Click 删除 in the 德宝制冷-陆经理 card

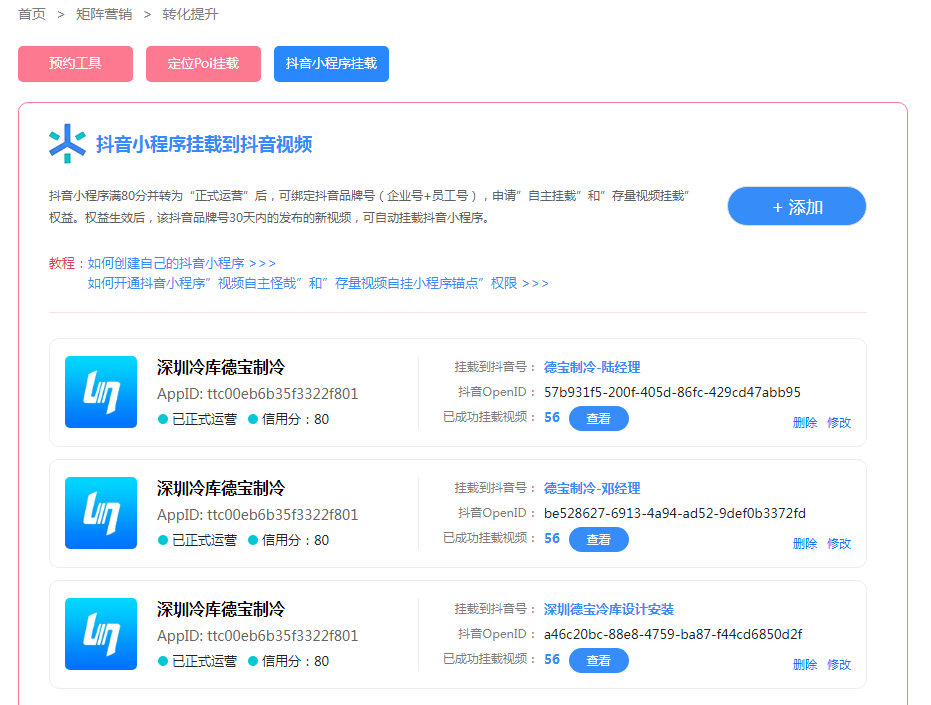pyautogui.click(x=805, y=423)
